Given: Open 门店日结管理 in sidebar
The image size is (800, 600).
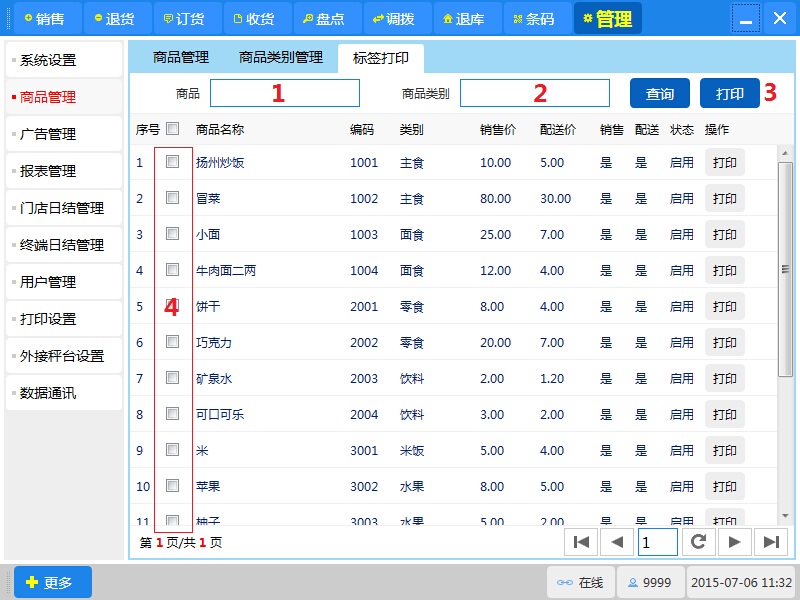Looking at the screenshot, I should click(x=64, y=208).
